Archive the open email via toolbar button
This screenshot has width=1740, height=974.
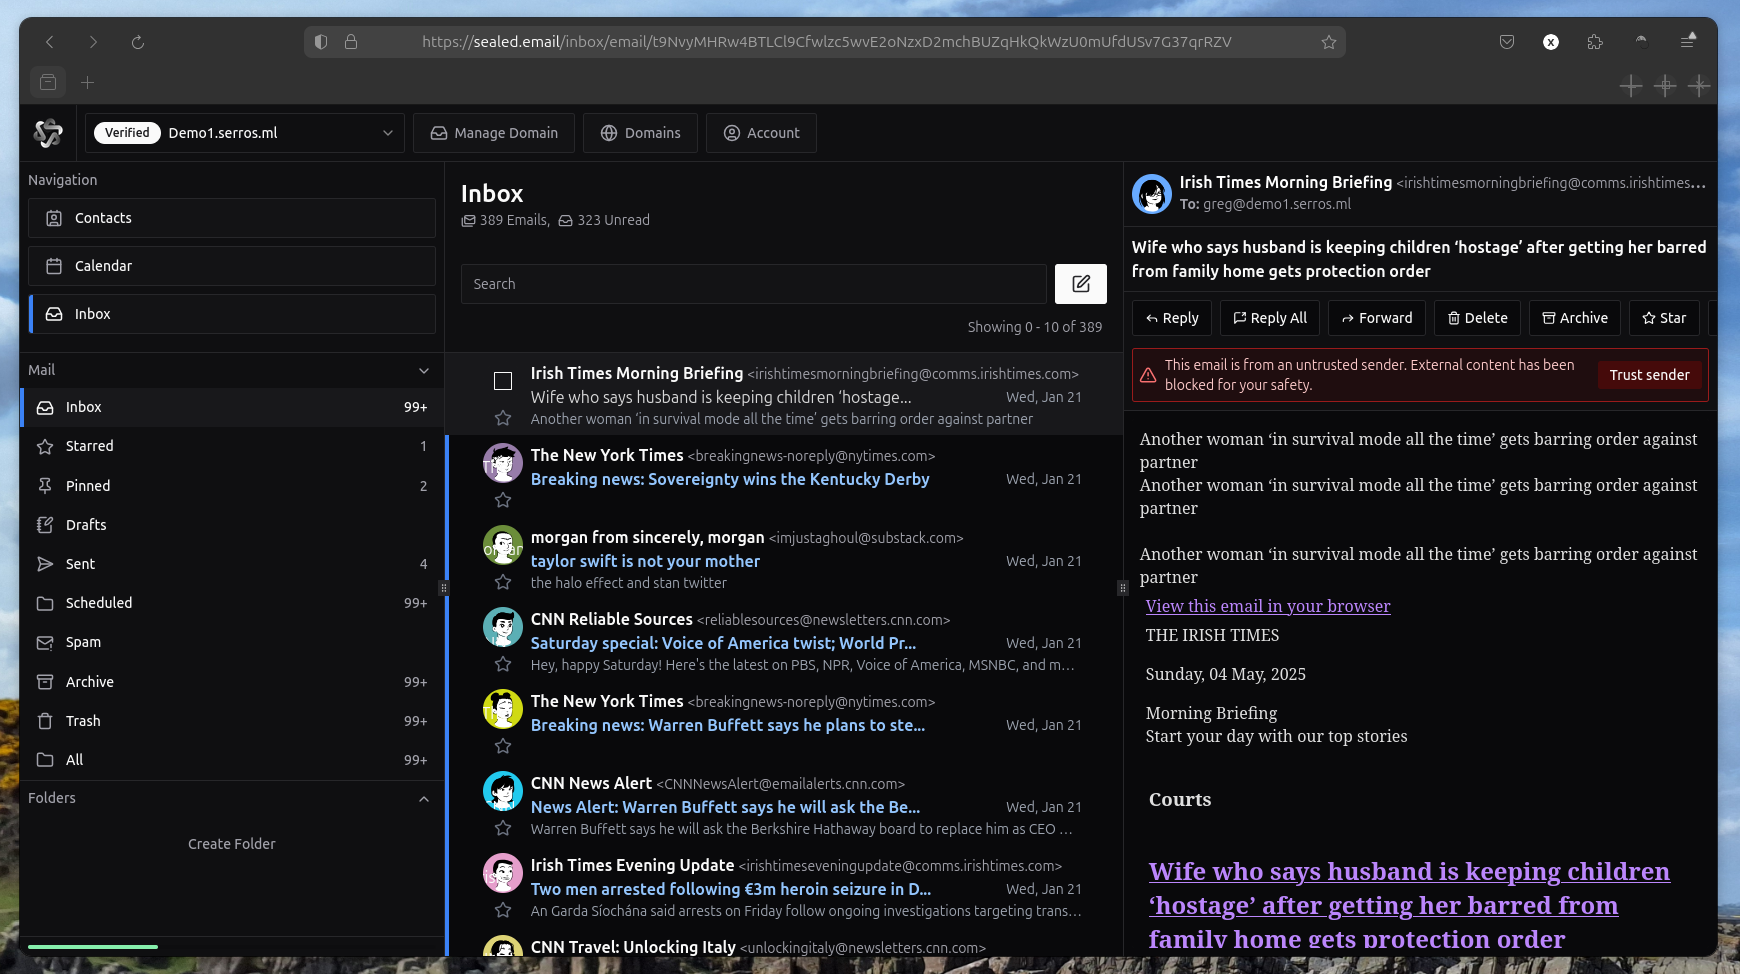pyautogui.click(x=1575, y=318)
